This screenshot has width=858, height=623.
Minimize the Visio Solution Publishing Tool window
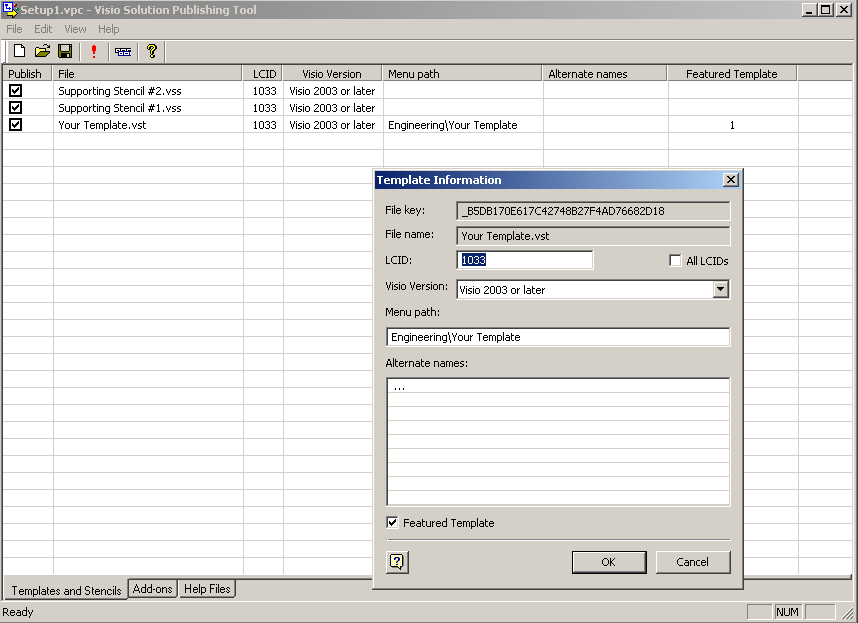(810, 9)
